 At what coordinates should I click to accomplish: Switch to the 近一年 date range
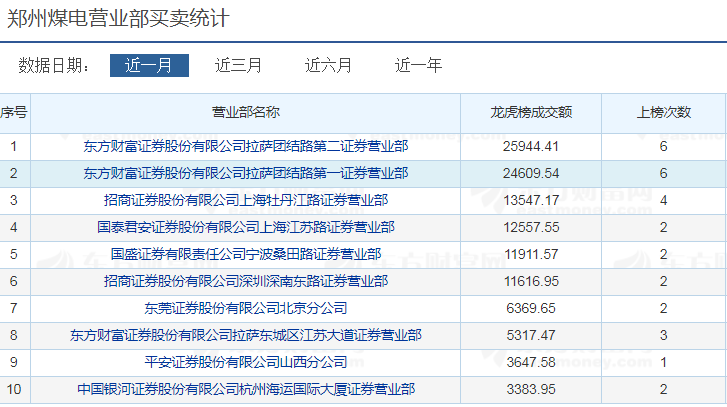(x=418, y=65)
